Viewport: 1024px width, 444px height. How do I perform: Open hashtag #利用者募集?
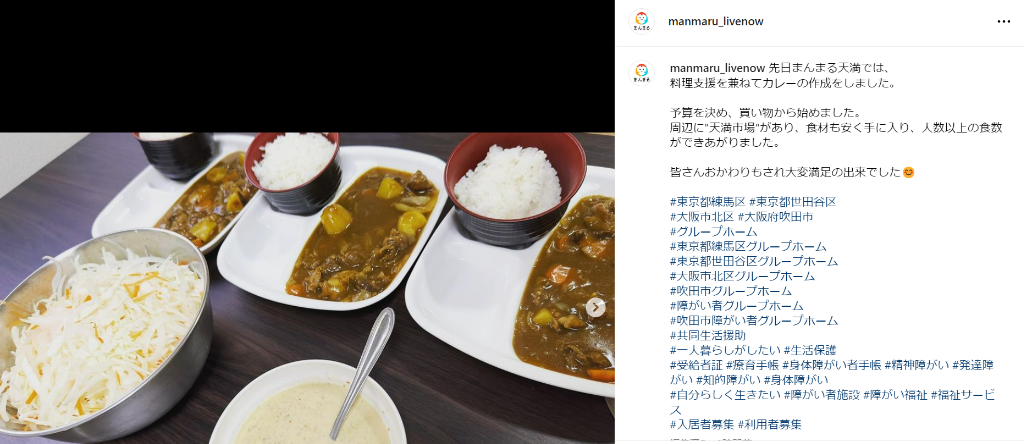tap(770, 424)
